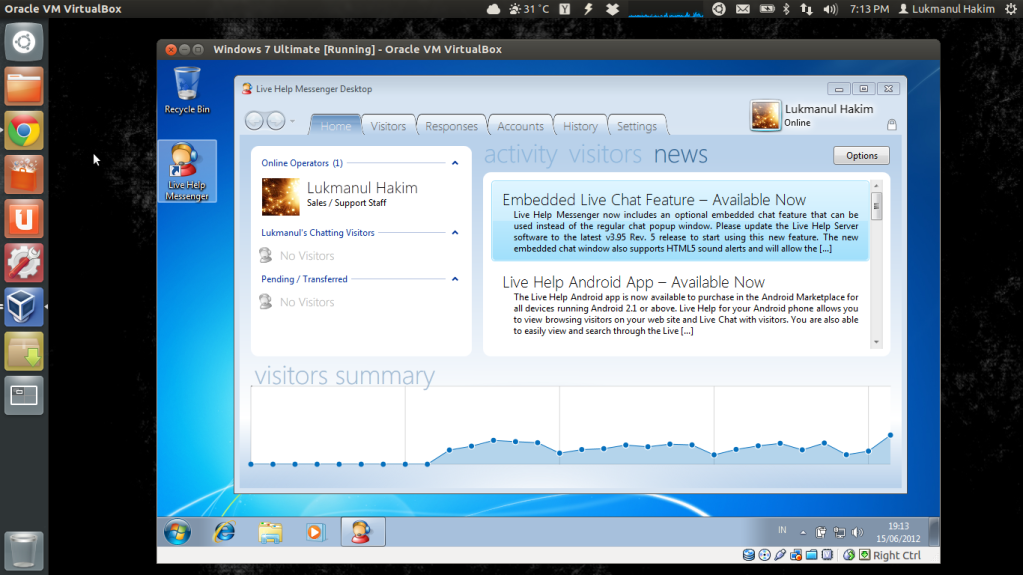Click VirtualBox hard disk activity icon
The width and height of the screenshot is (1023, 575).
pyautogui.click(x=749, y=555)
